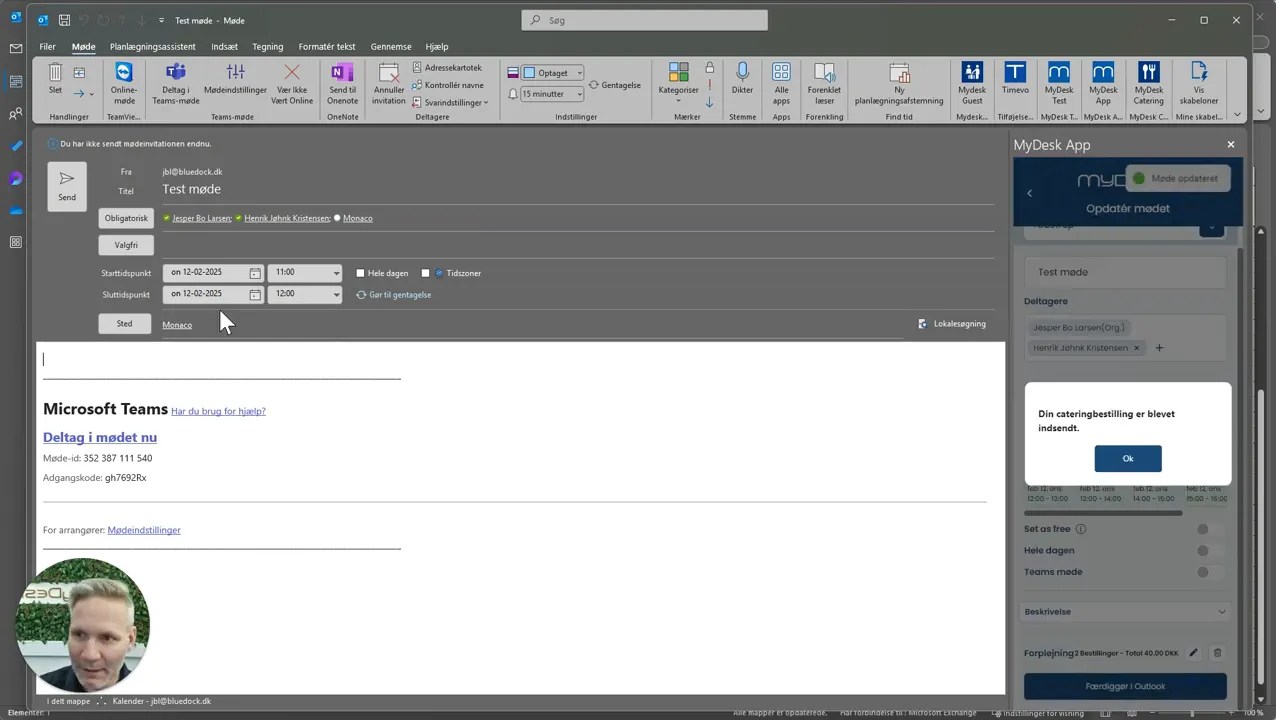Viewport: 1276px width, 720px height.
Task: Open the Adressekartotek address book
Action: click(x=447, y=68)
